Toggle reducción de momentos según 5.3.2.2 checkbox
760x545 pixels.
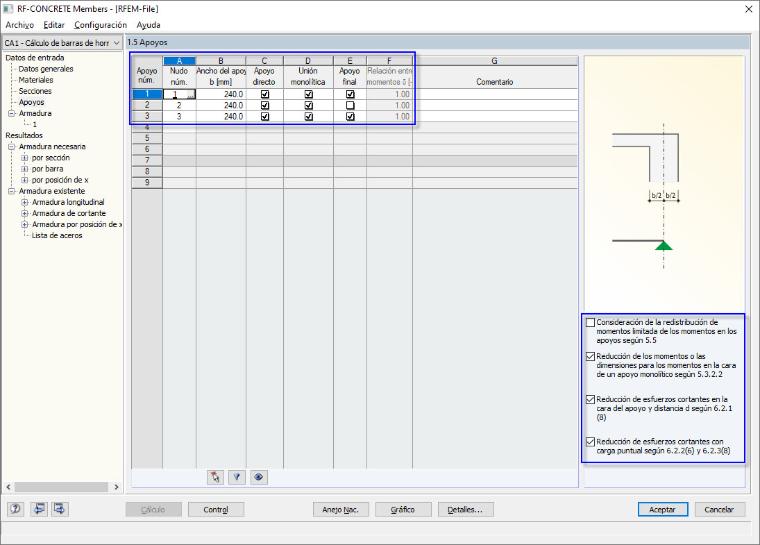pos(590,356)
